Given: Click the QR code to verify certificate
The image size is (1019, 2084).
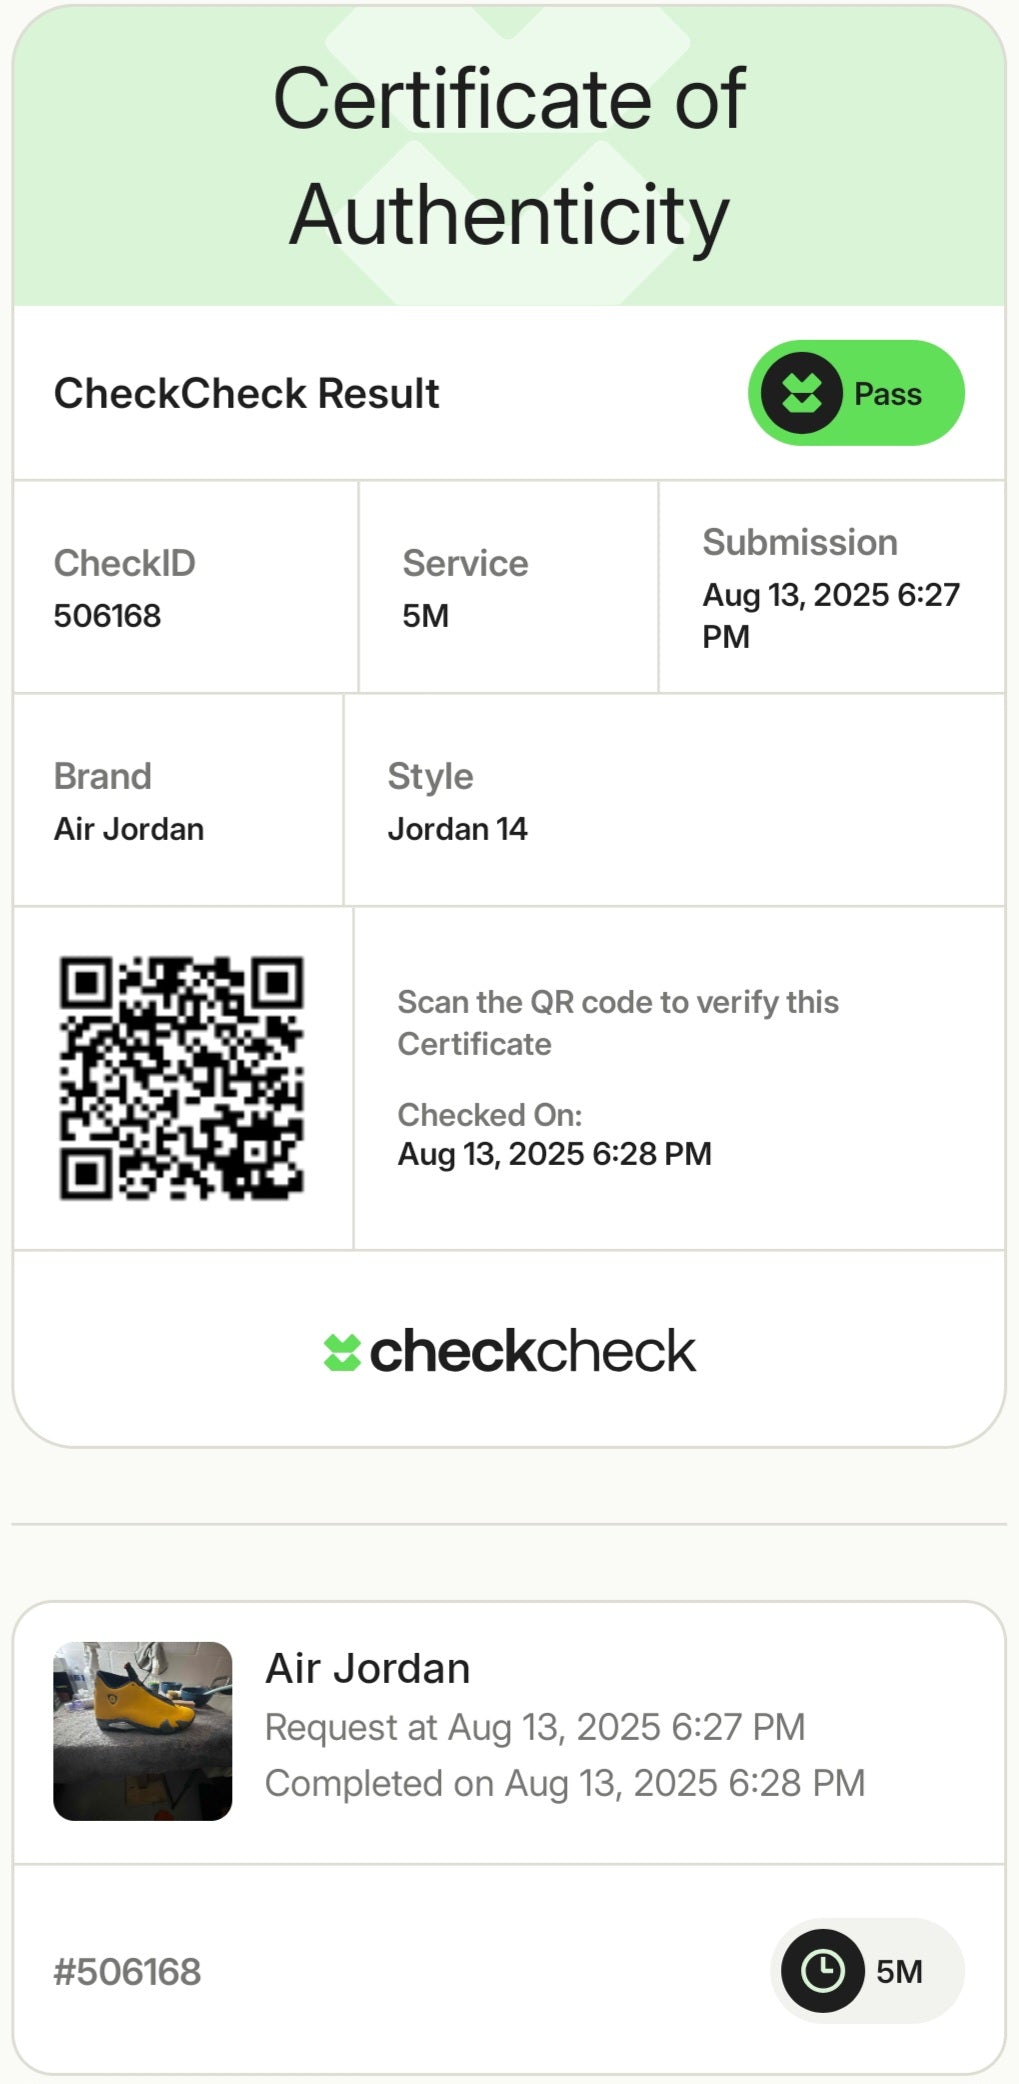Looking at the screenshot, I should tap(181, 1078).
